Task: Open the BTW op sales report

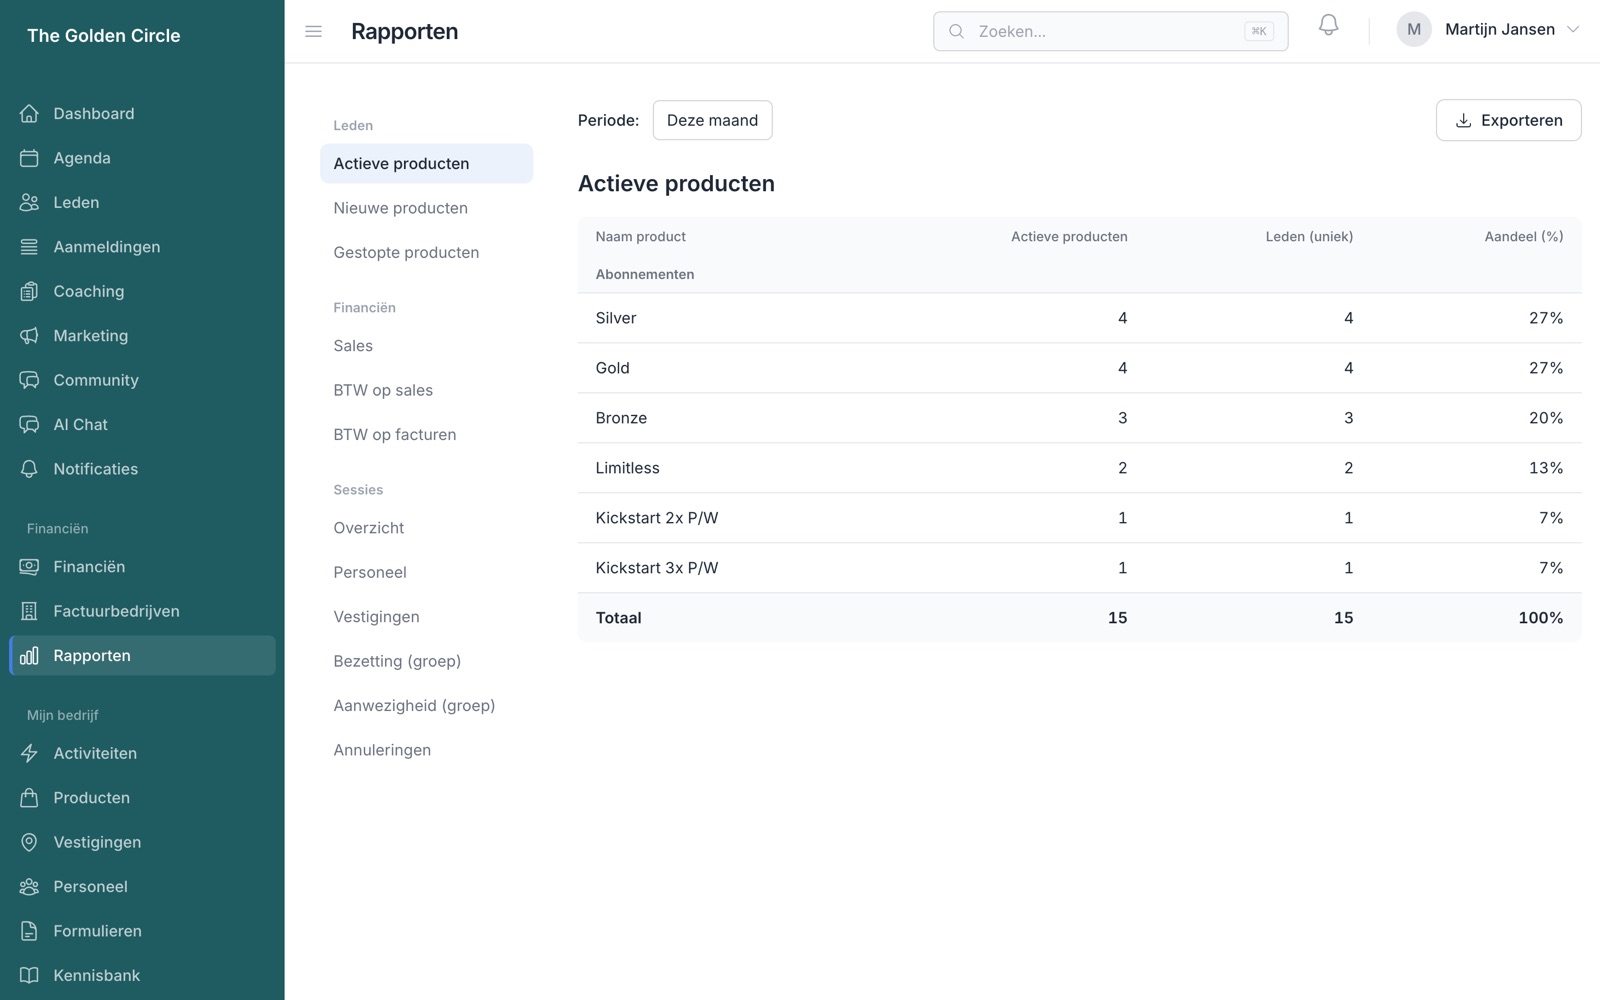Action: coord(426,390)
